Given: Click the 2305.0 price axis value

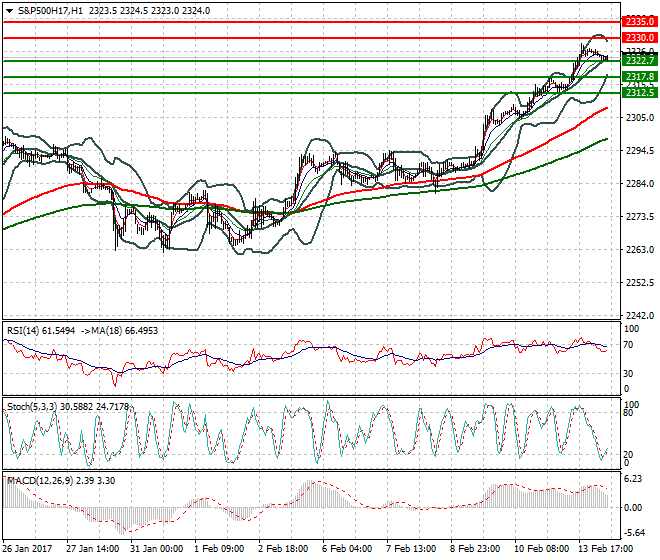Looking at the screenshot, I should (x=640, y=118).
